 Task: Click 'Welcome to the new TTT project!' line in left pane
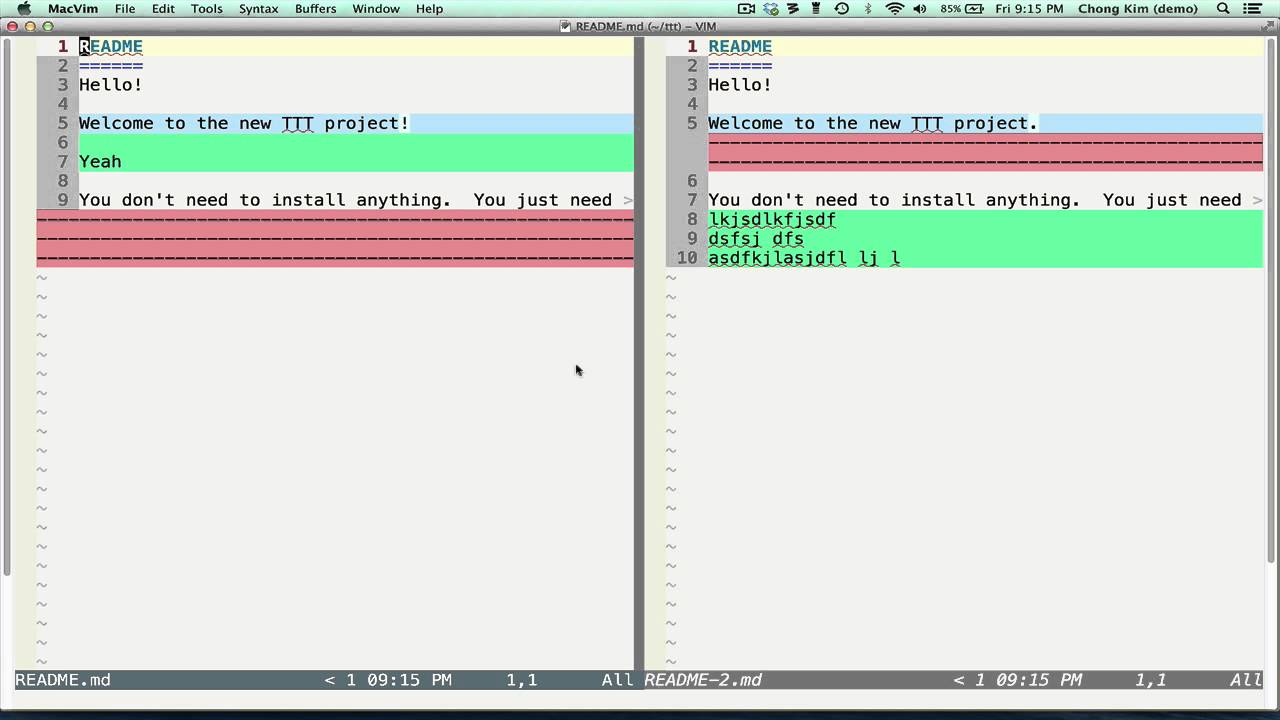point(244,123)
